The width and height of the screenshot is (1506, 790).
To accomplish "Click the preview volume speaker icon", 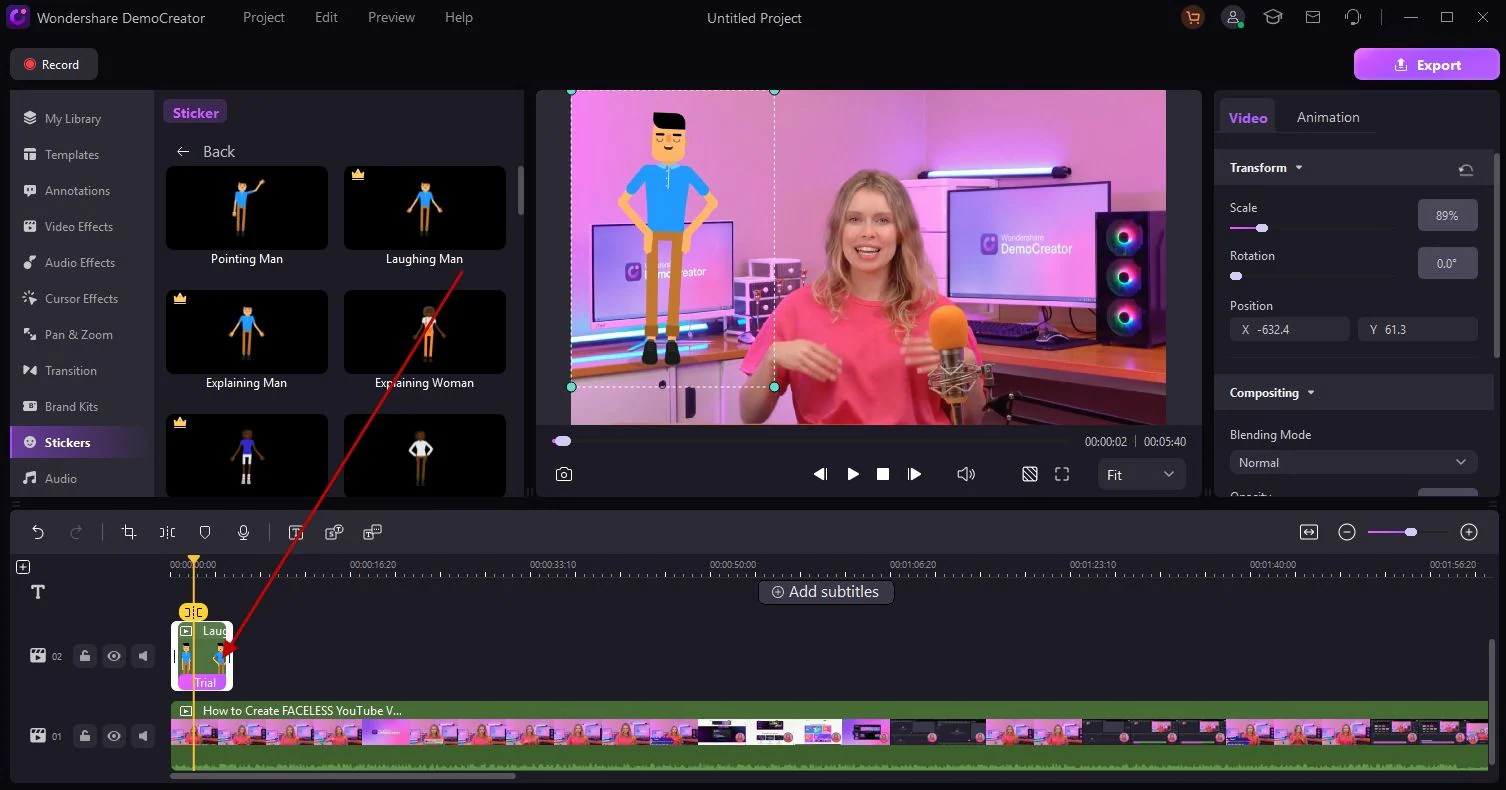I will pos(966,474).
